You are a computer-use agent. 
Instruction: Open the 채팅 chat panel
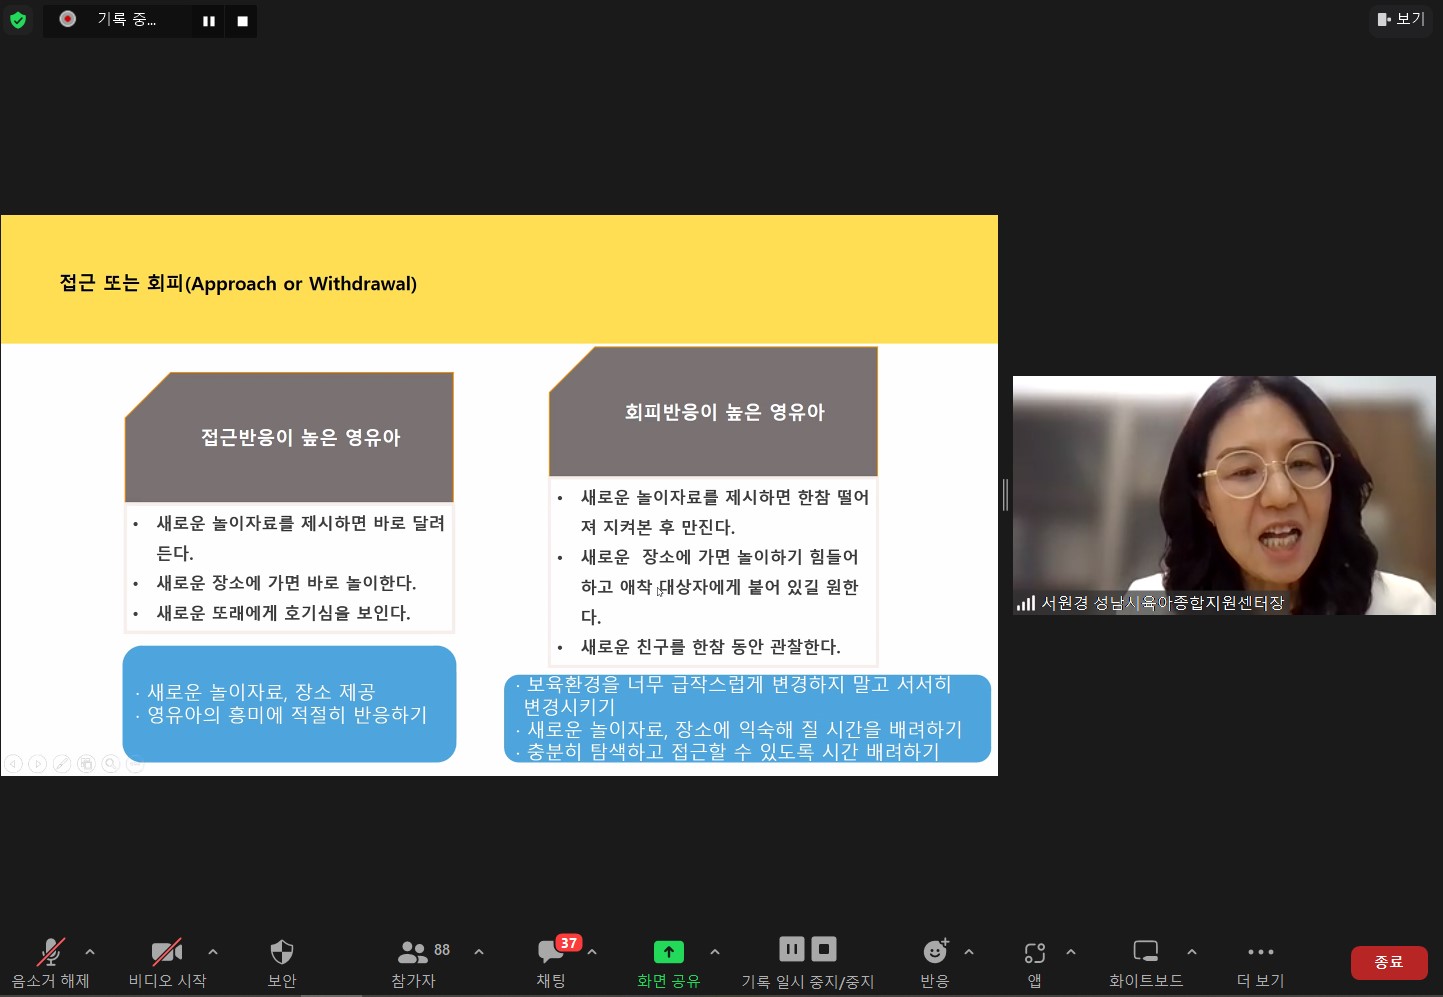(x=551, y=963)
